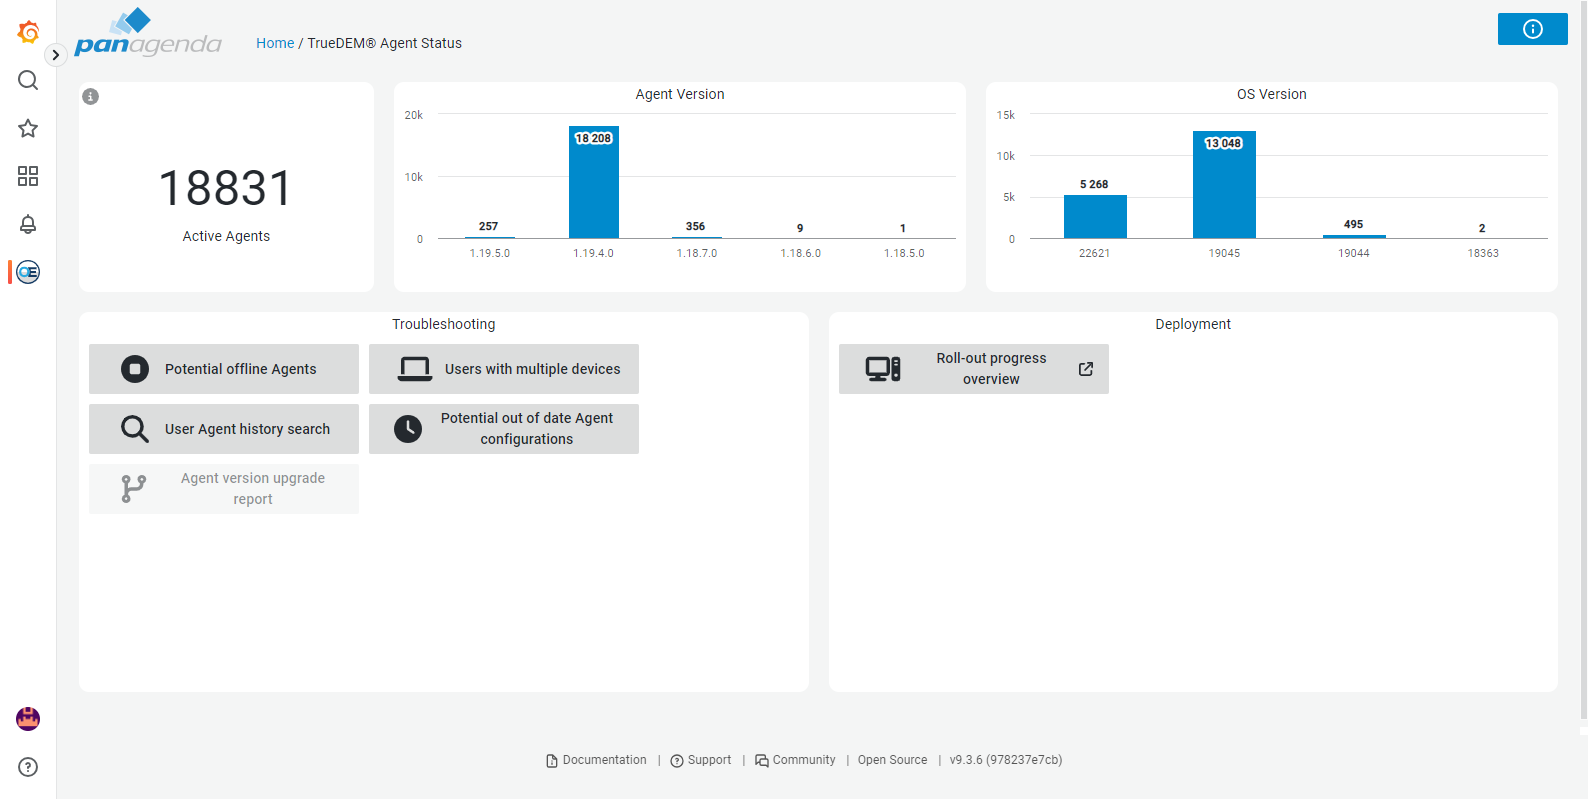
Task: Expand the sidebar with the chevron arrow
Action: point(56,55)
